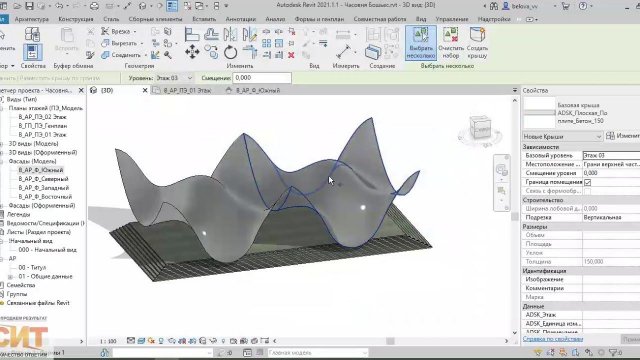Click the selection filter icon in status bar
The width and height of the screenshot is (640, 360).
pyautogui.click(x=614, y=352)
